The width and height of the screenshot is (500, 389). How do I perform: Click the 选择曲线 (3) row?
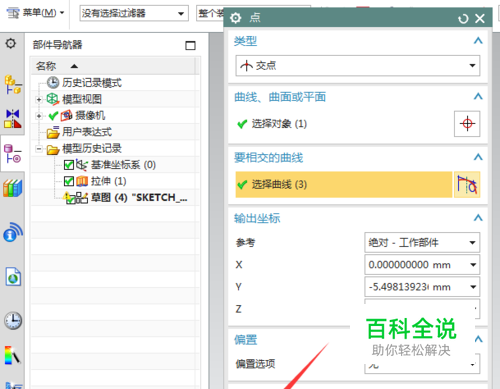pyautogui.click(x=344, y=185)
